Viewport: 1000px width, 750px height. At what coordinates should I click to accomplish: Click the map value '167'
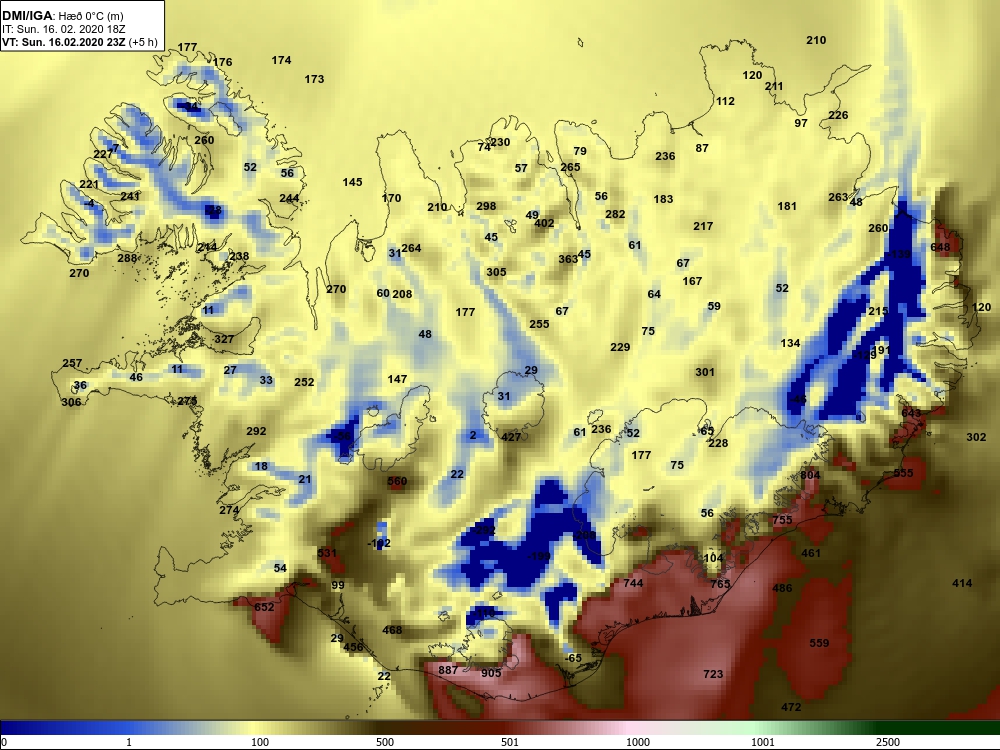pyautogui.click(x=692, y=281)
